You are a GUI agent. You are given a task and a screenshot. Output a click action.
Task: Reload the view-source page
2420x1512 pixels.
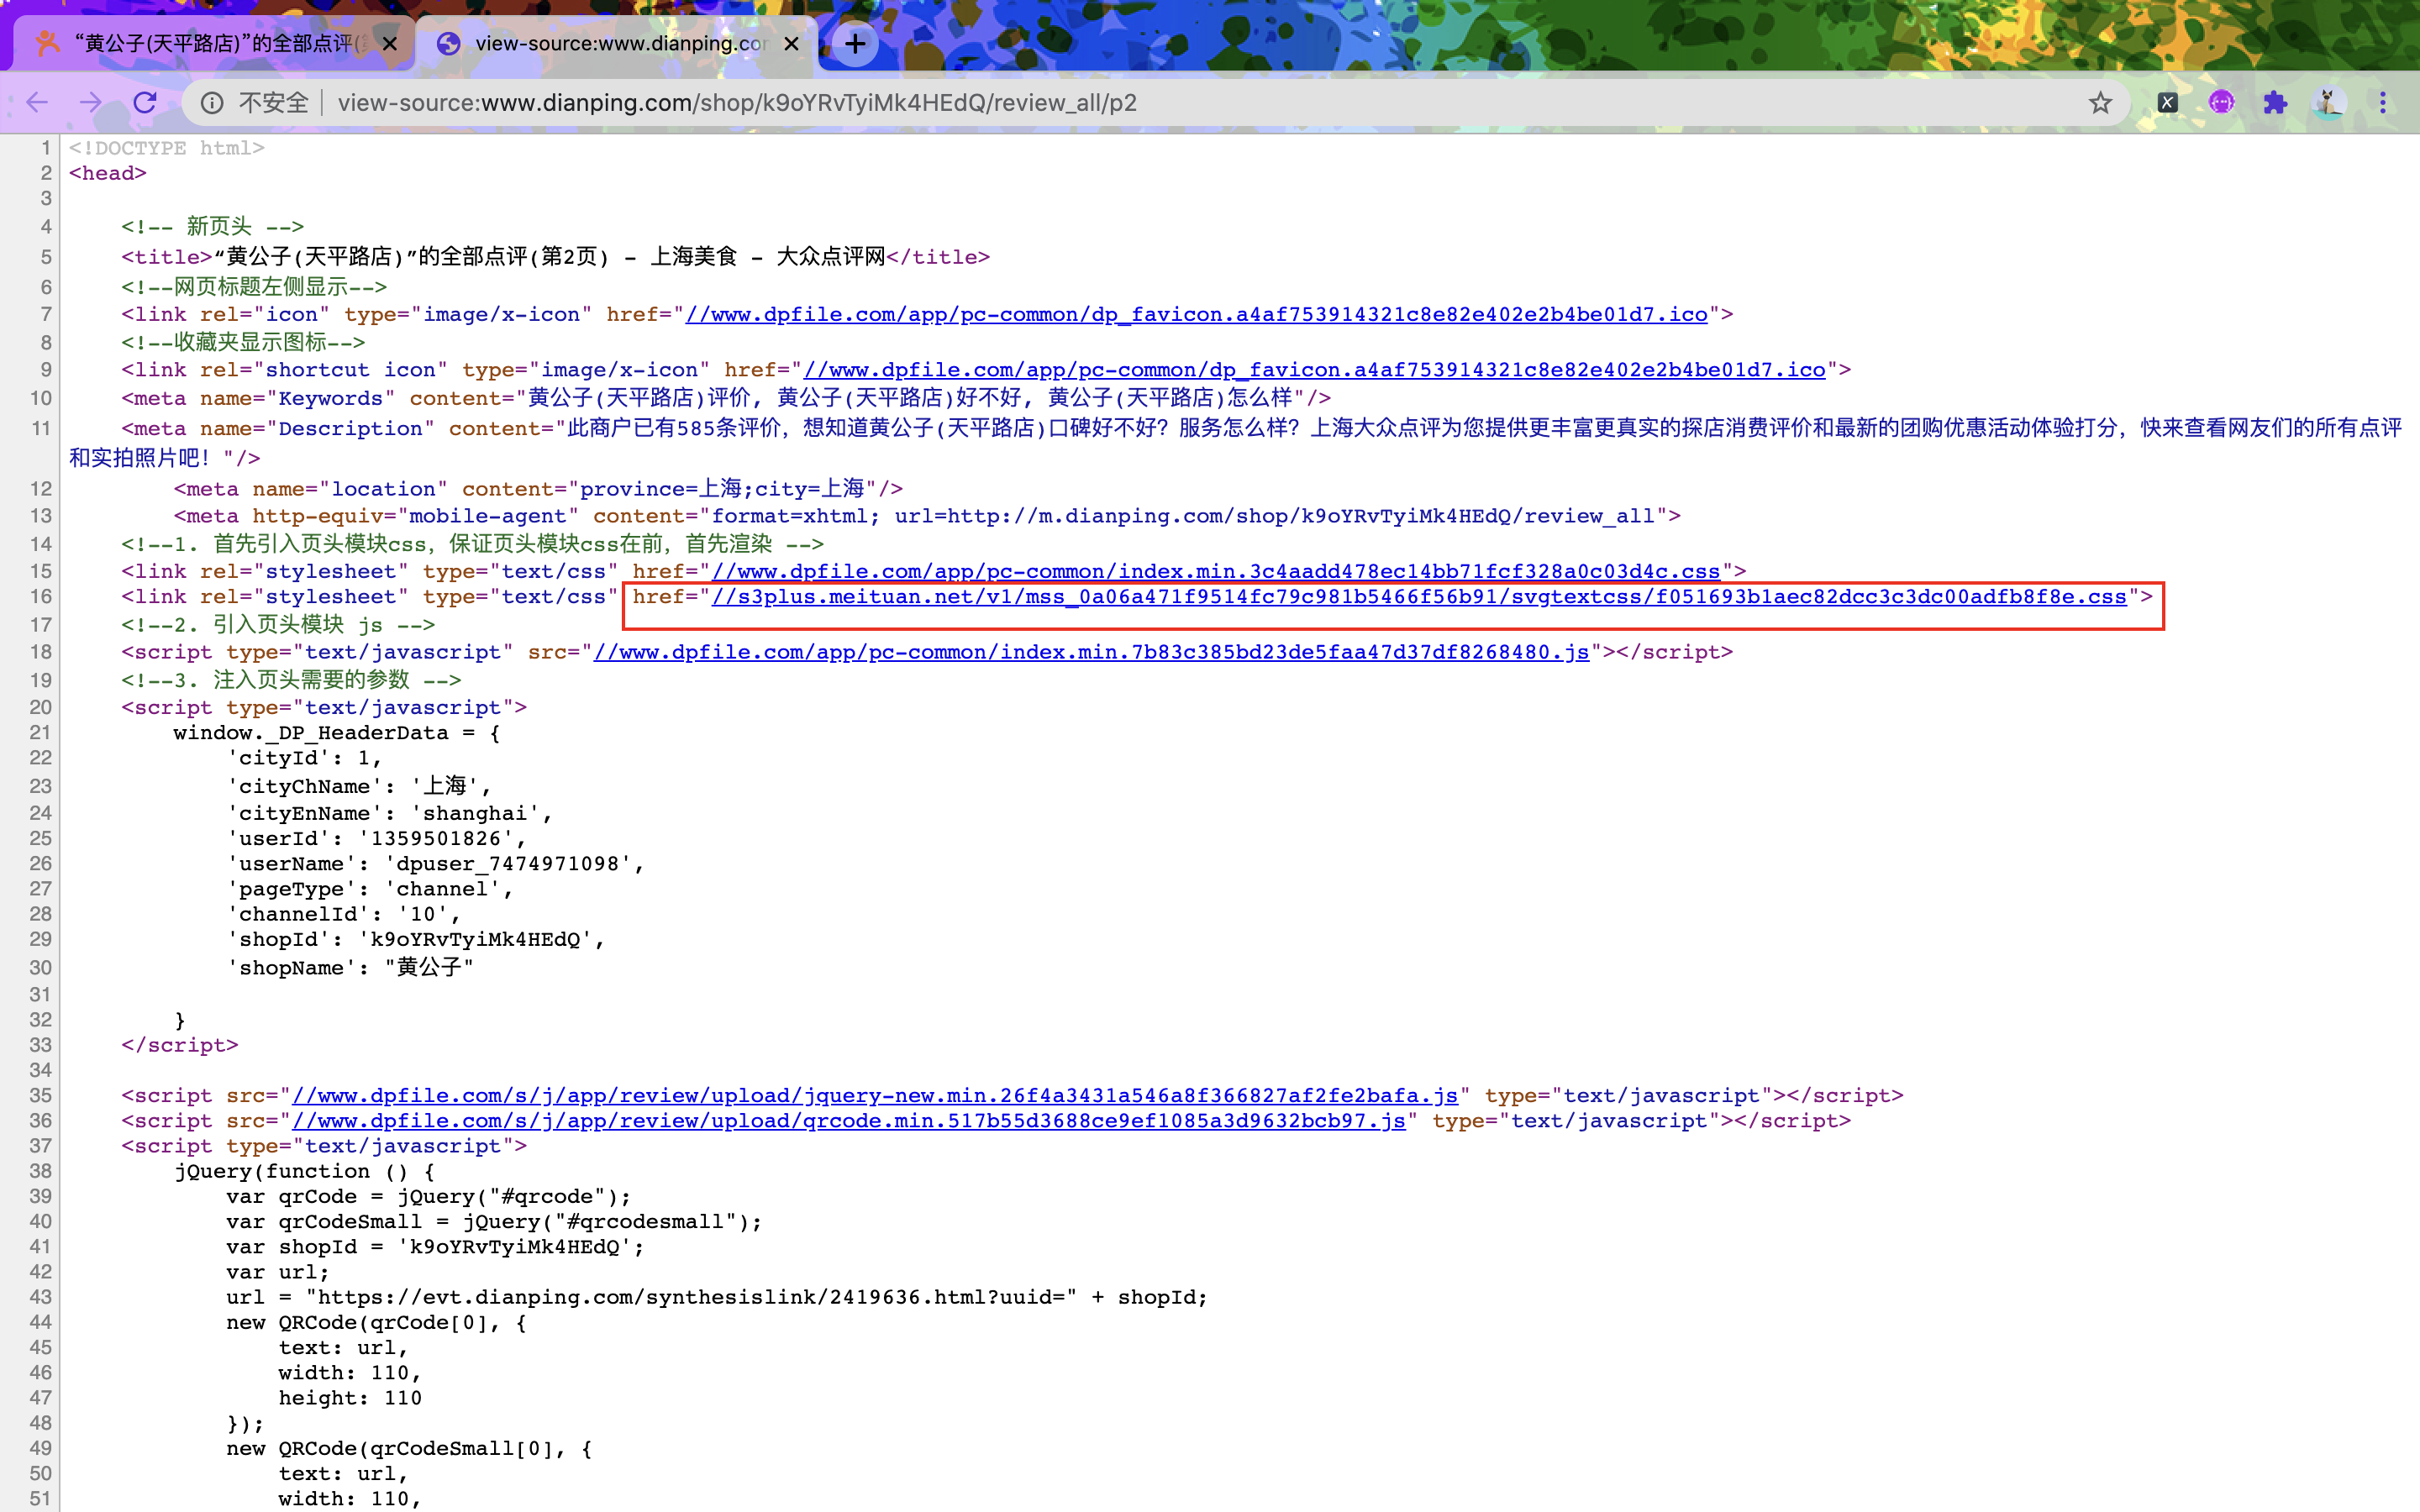point(145,102)
